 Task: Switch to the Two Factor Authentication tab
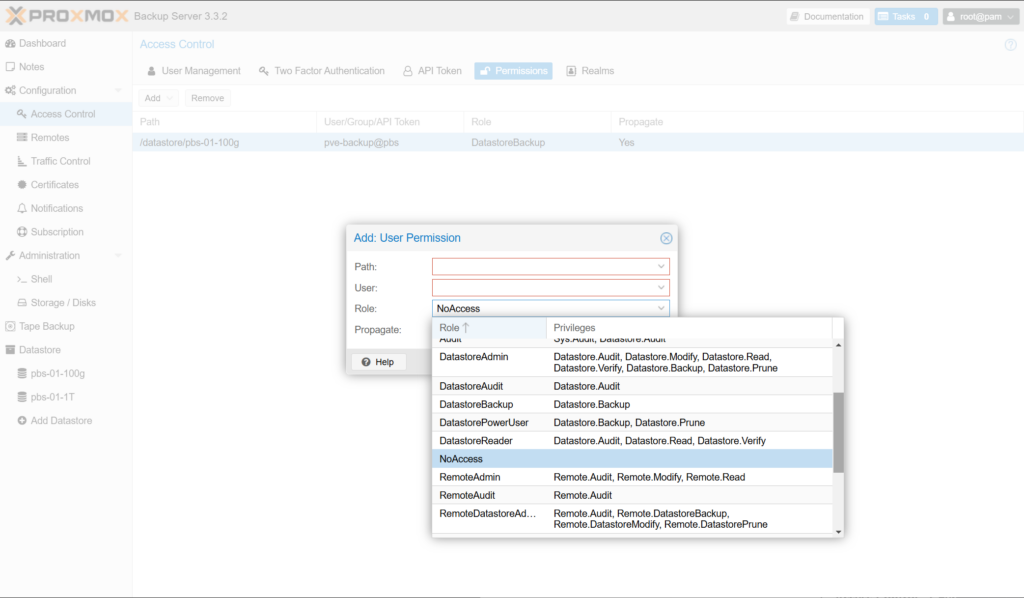tap(321, 71)
